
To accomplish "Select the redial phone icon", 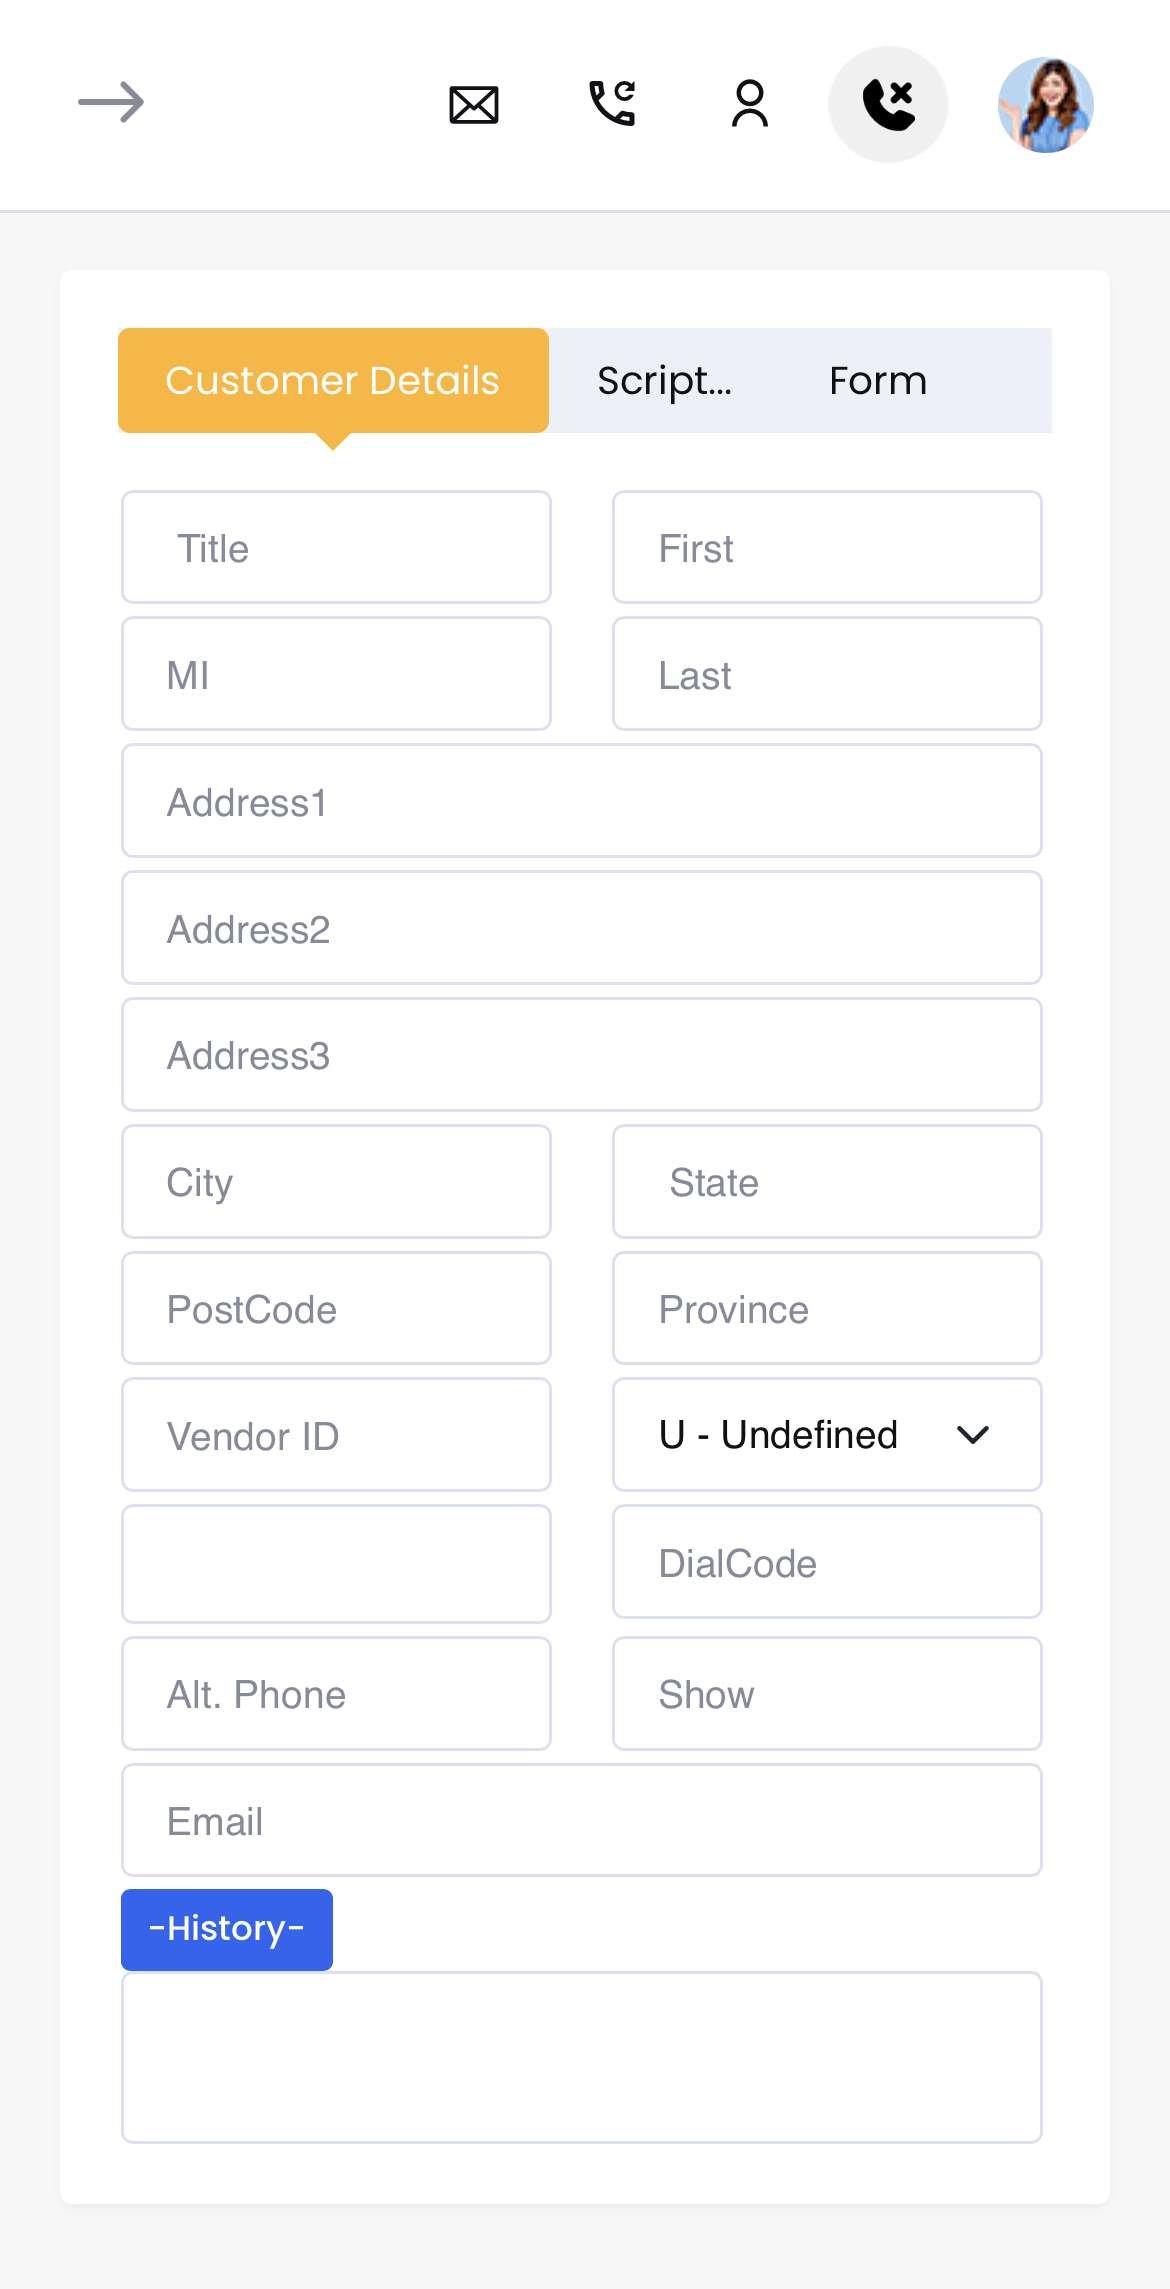I will click(613, 103).
